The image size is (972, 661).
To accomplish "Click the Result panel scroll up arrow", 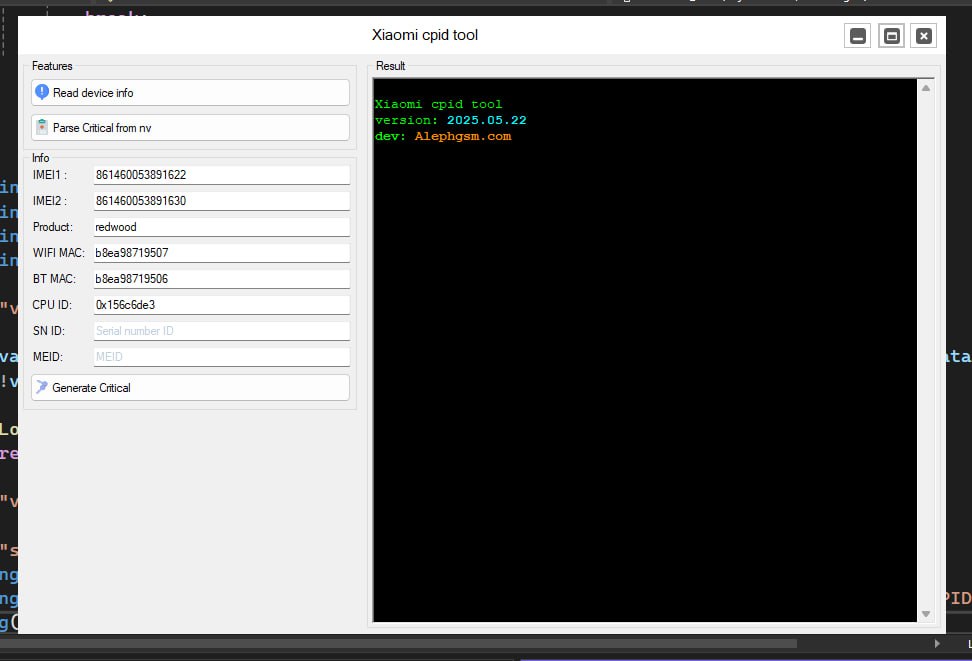I will point(926,88).
